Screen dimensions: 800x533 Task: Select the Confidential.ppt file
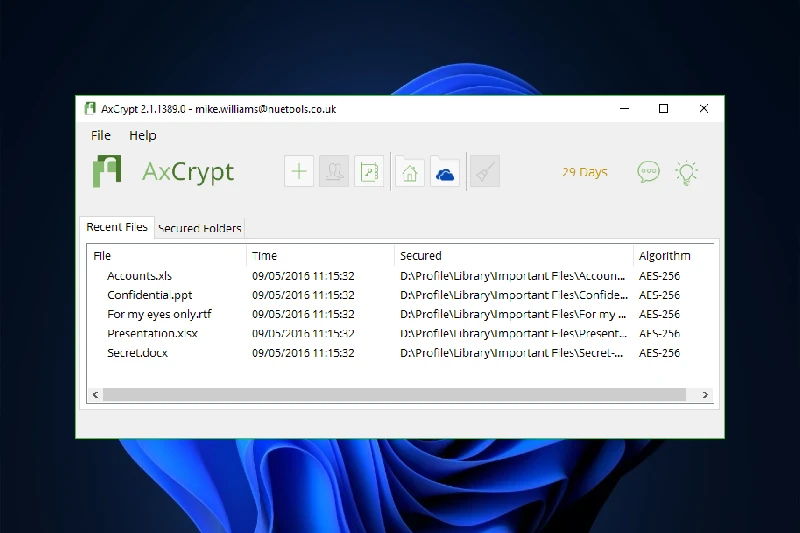(x=149, y=295)
